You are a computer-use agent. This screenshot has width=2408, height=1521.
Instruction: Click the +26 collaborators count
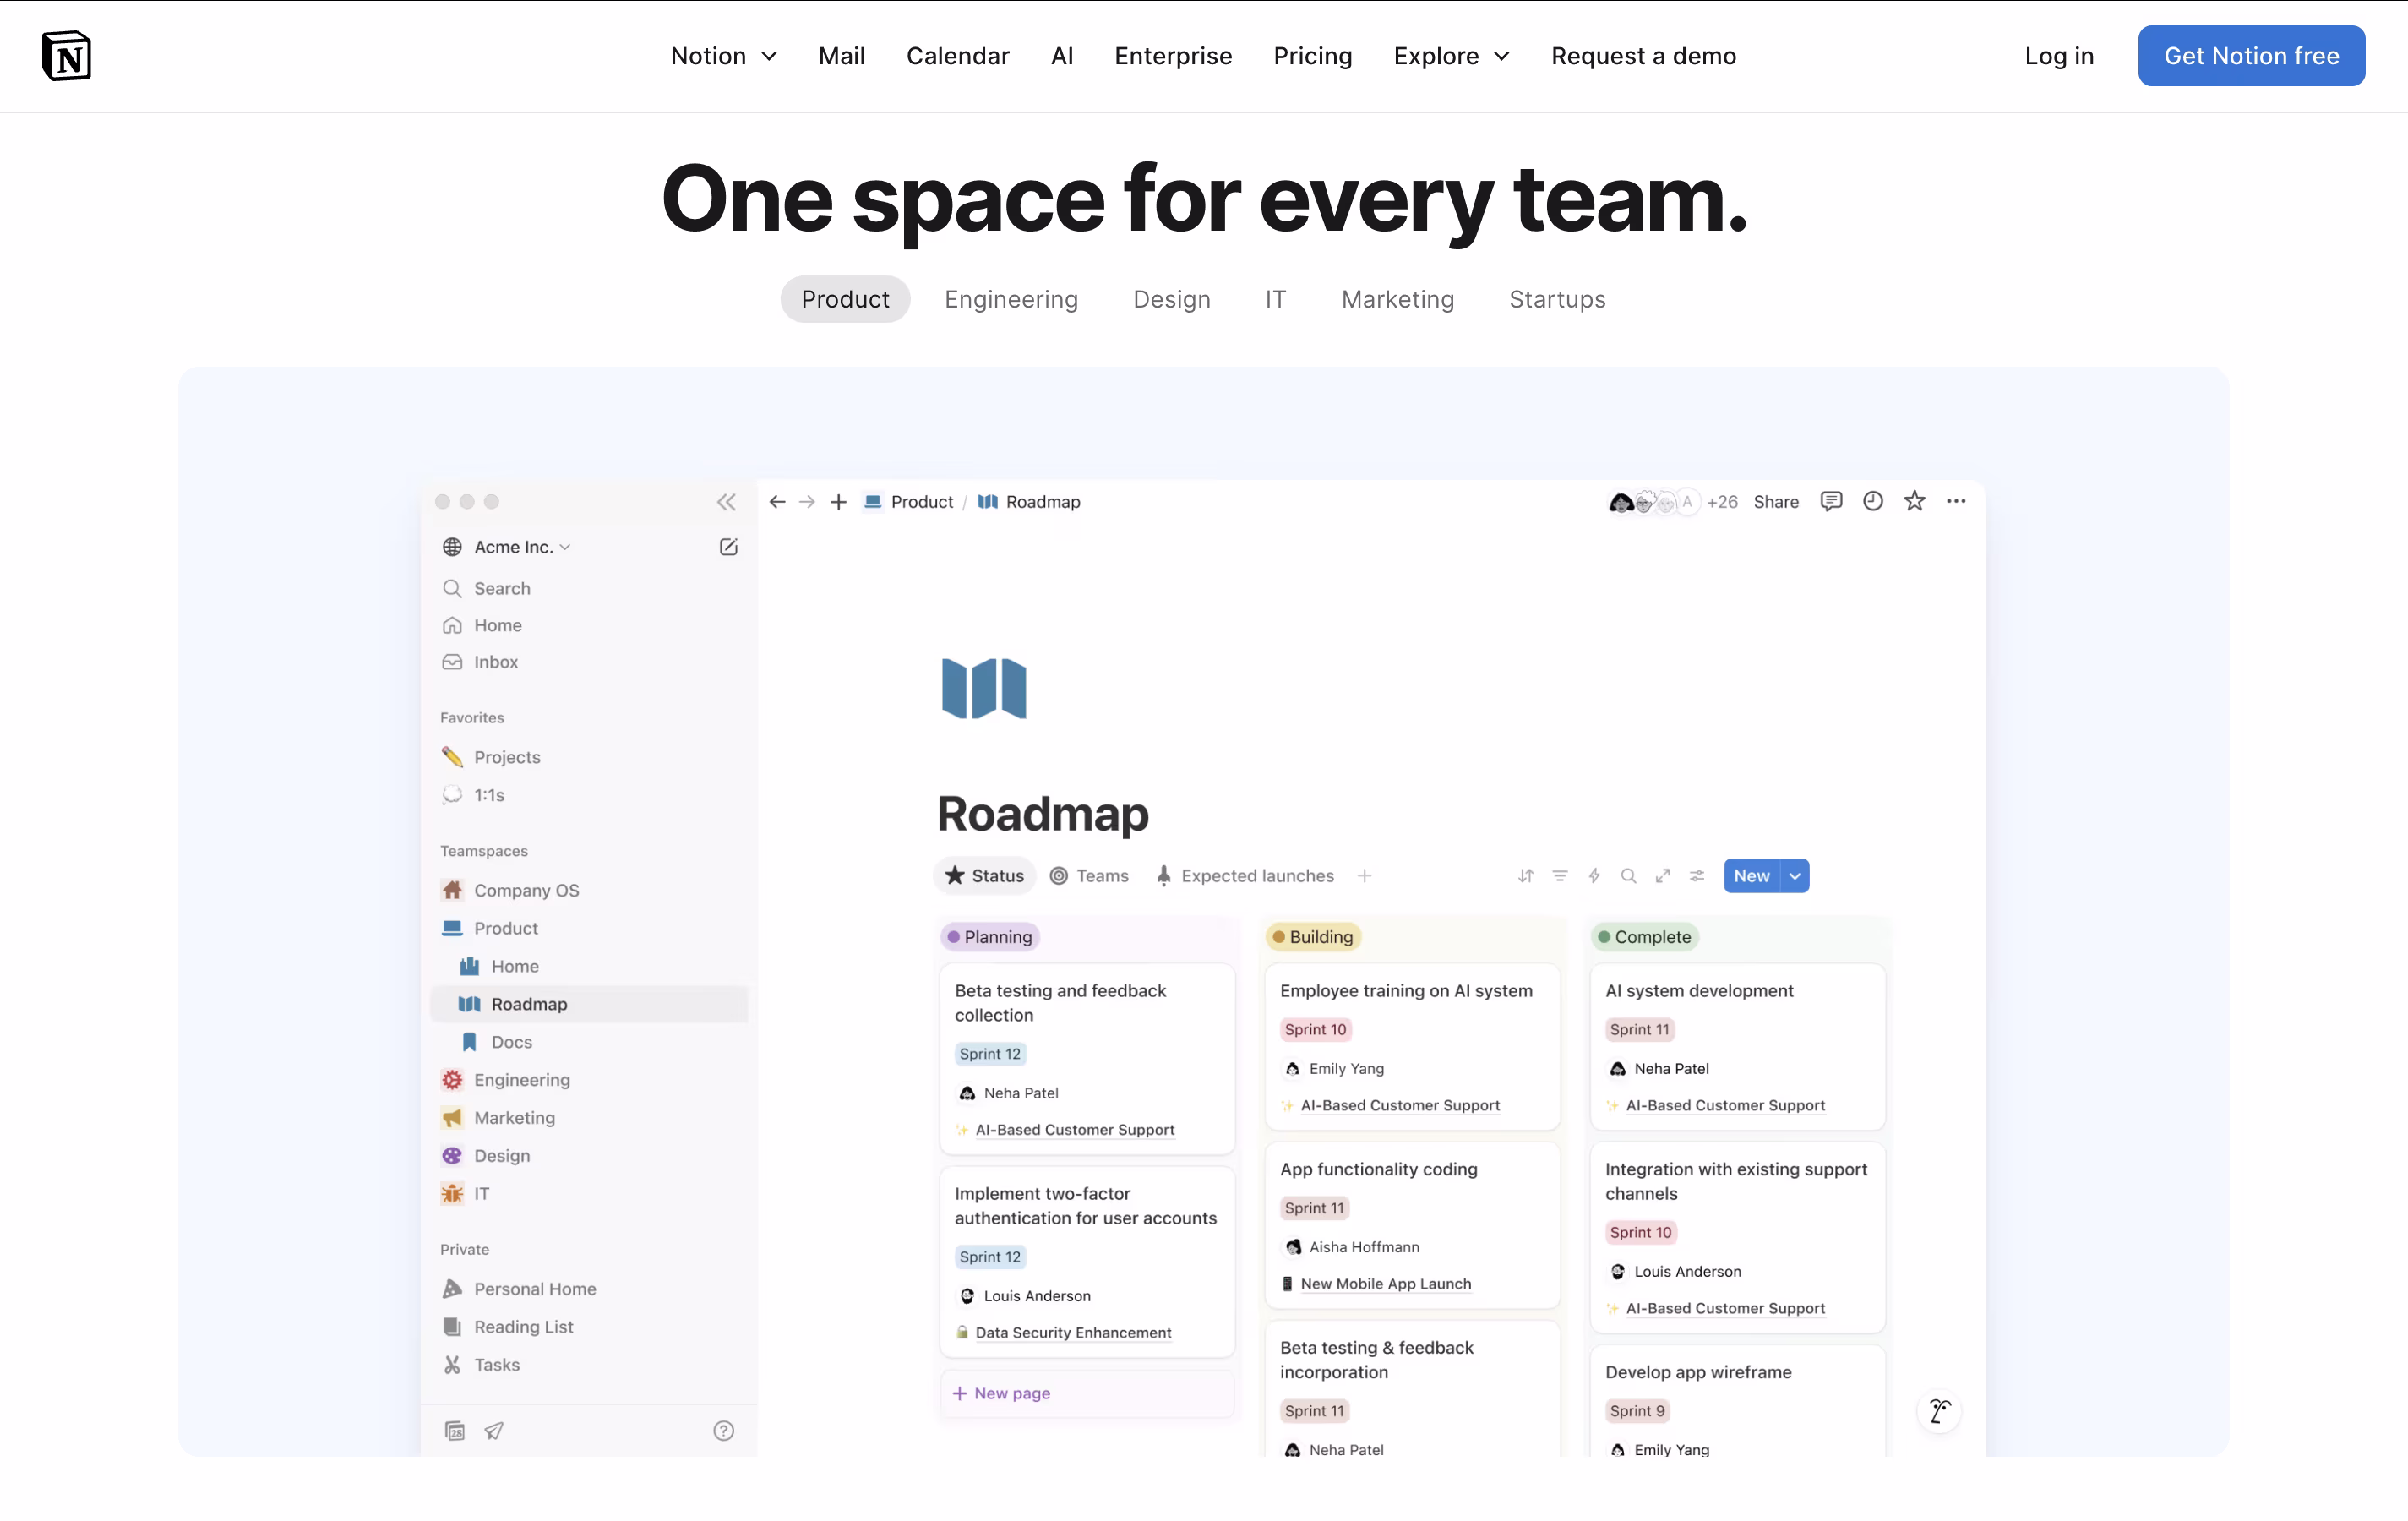(1722, 502)
